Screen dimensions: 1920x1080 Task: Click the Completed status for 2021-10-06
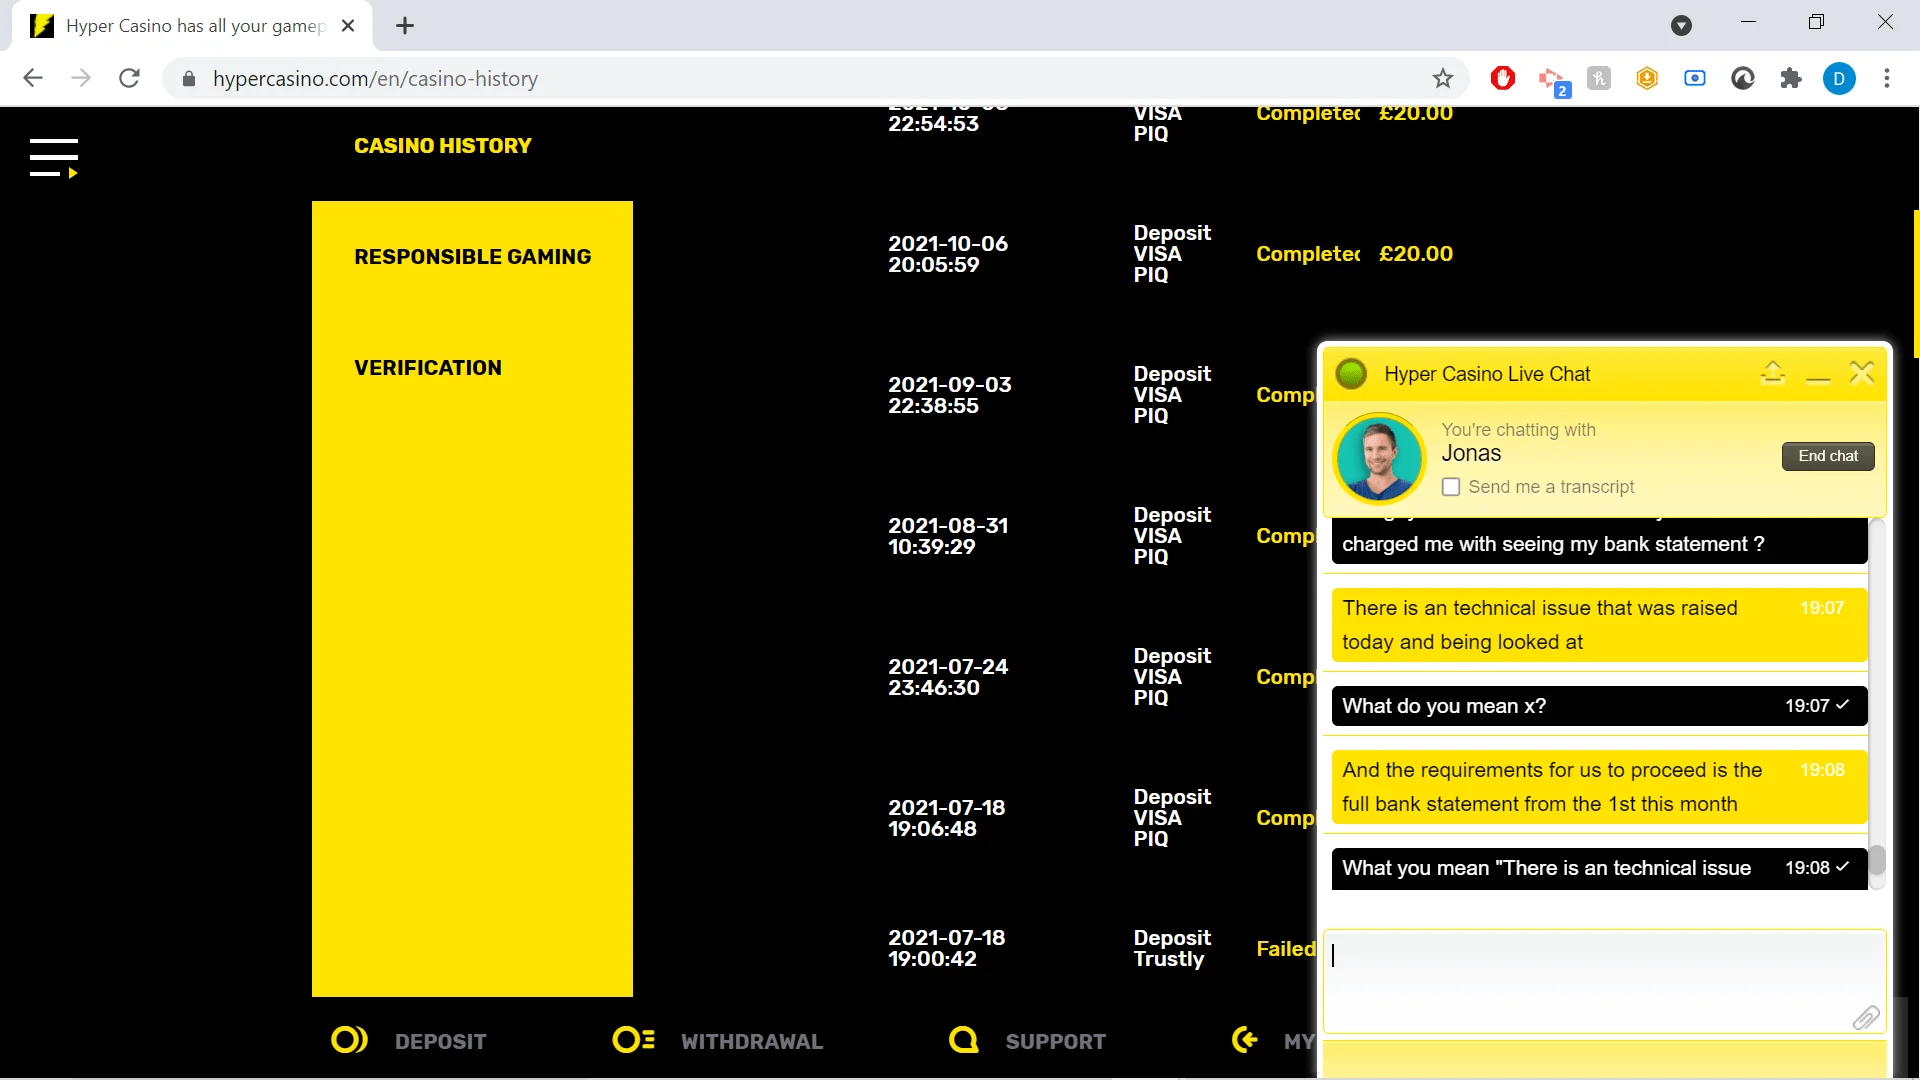(x=1308, y=254)
